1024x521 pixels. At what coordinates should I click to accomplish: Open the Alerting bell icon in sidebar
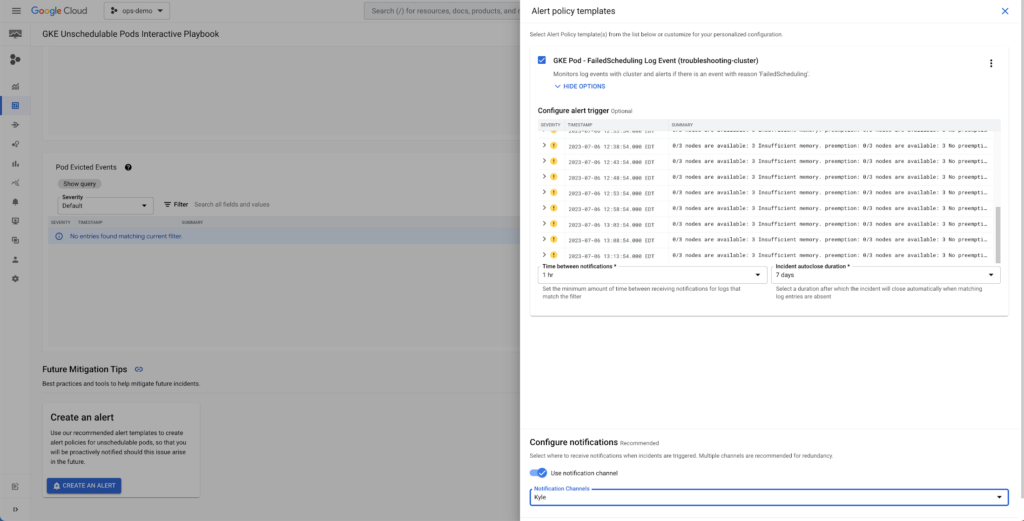tap(16, 202)
